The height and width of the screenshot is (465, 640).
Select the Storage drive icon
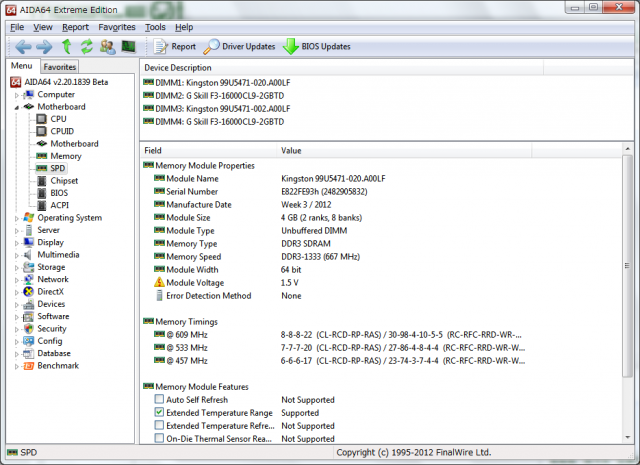pyautogui.click(x=29, y=267)
